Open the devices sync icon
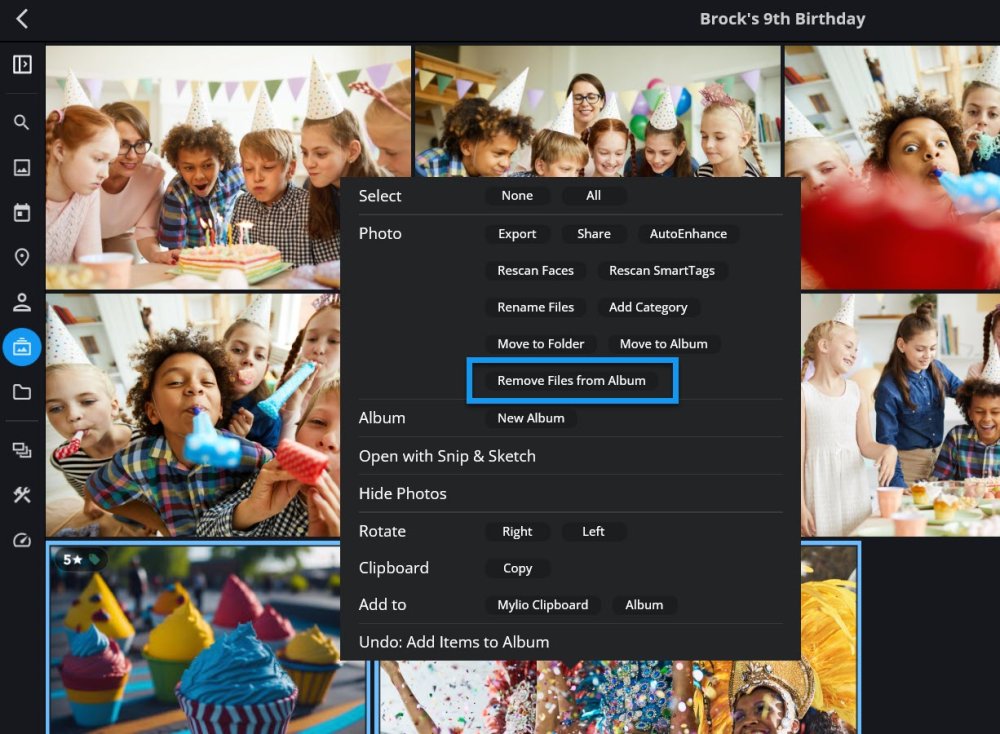This screenshot has width=1000, height=734. 22,450
